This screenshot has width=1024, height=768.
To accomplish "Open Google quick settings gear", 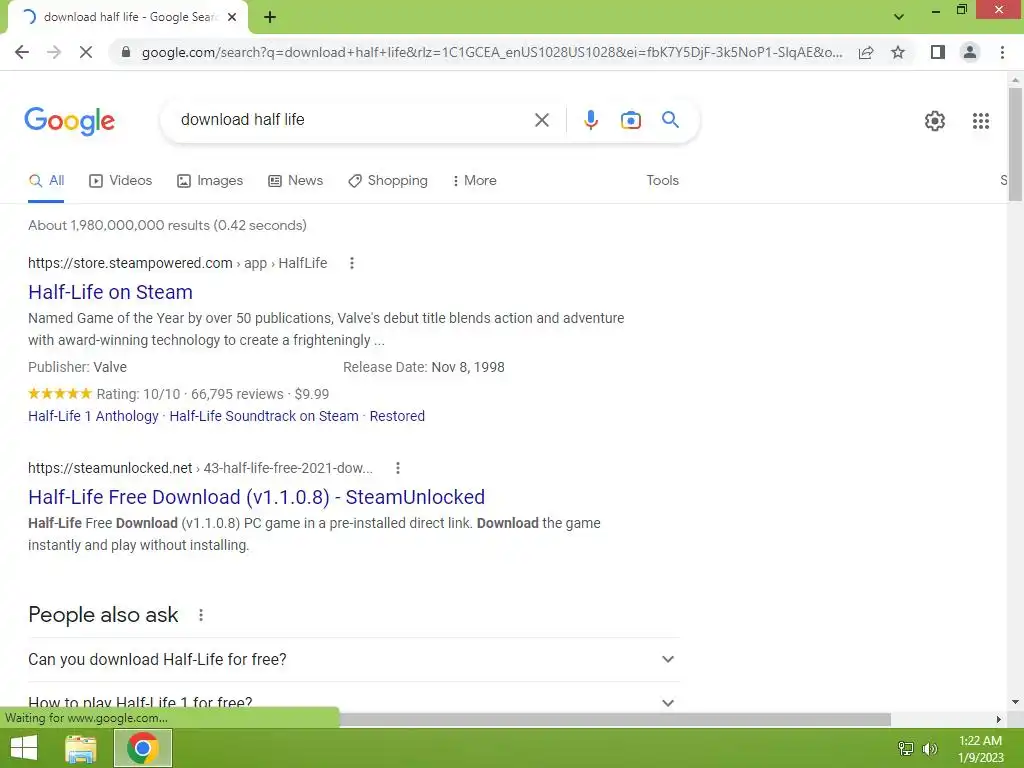I will pyautogui.click(x=935, y=121).
